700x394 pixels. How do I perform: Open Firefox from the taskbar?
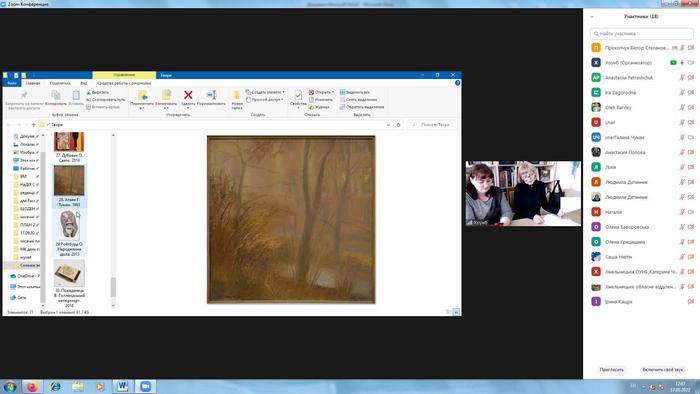(32, 386)
